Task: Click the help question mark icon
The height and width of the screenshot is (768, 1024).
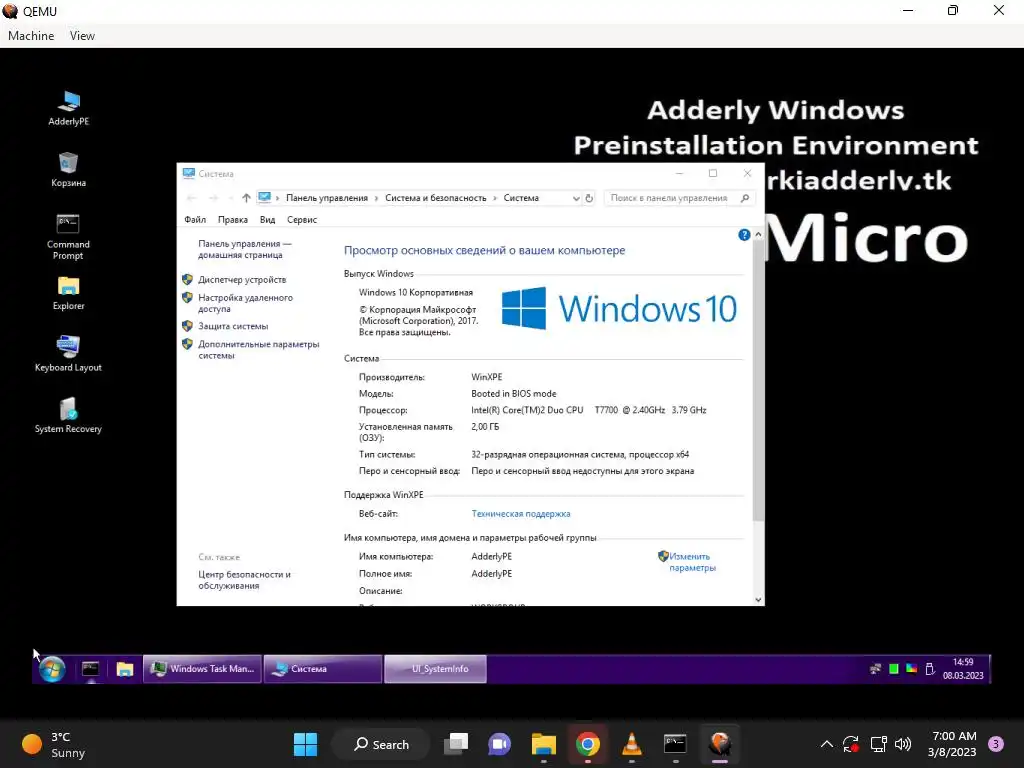Action: [744, 235]
